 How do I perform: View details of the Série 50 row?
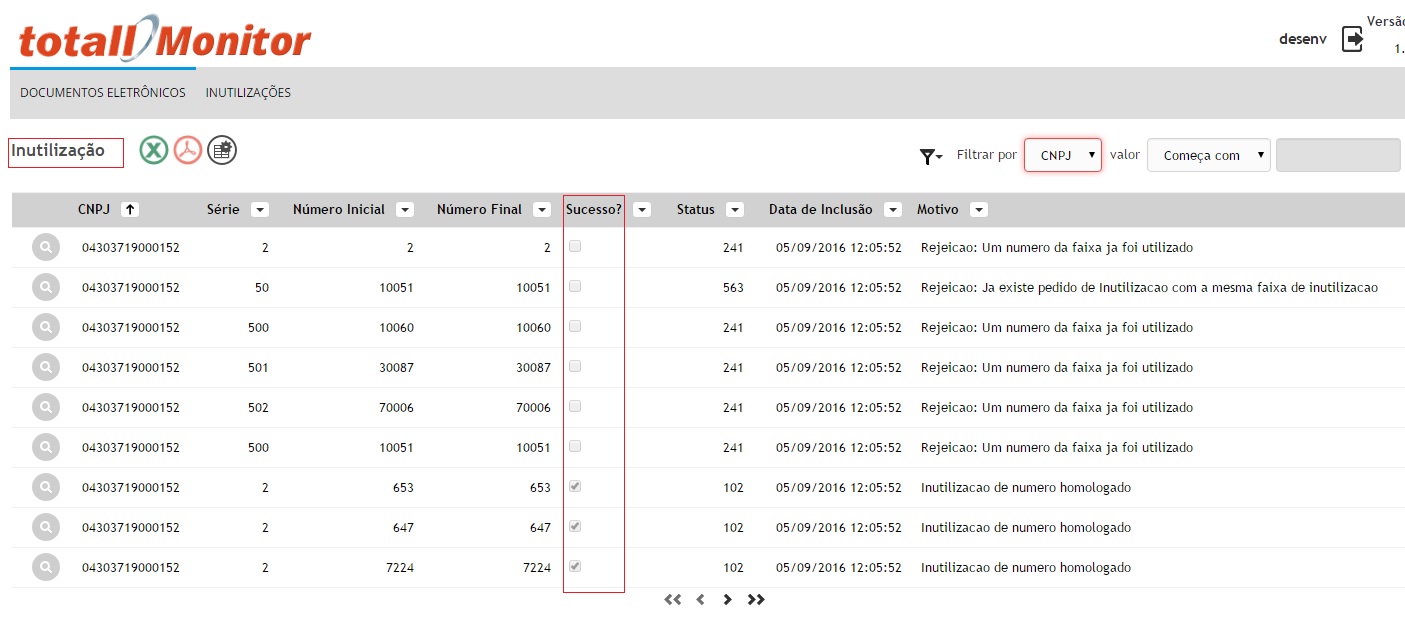[x=46, y=287]
